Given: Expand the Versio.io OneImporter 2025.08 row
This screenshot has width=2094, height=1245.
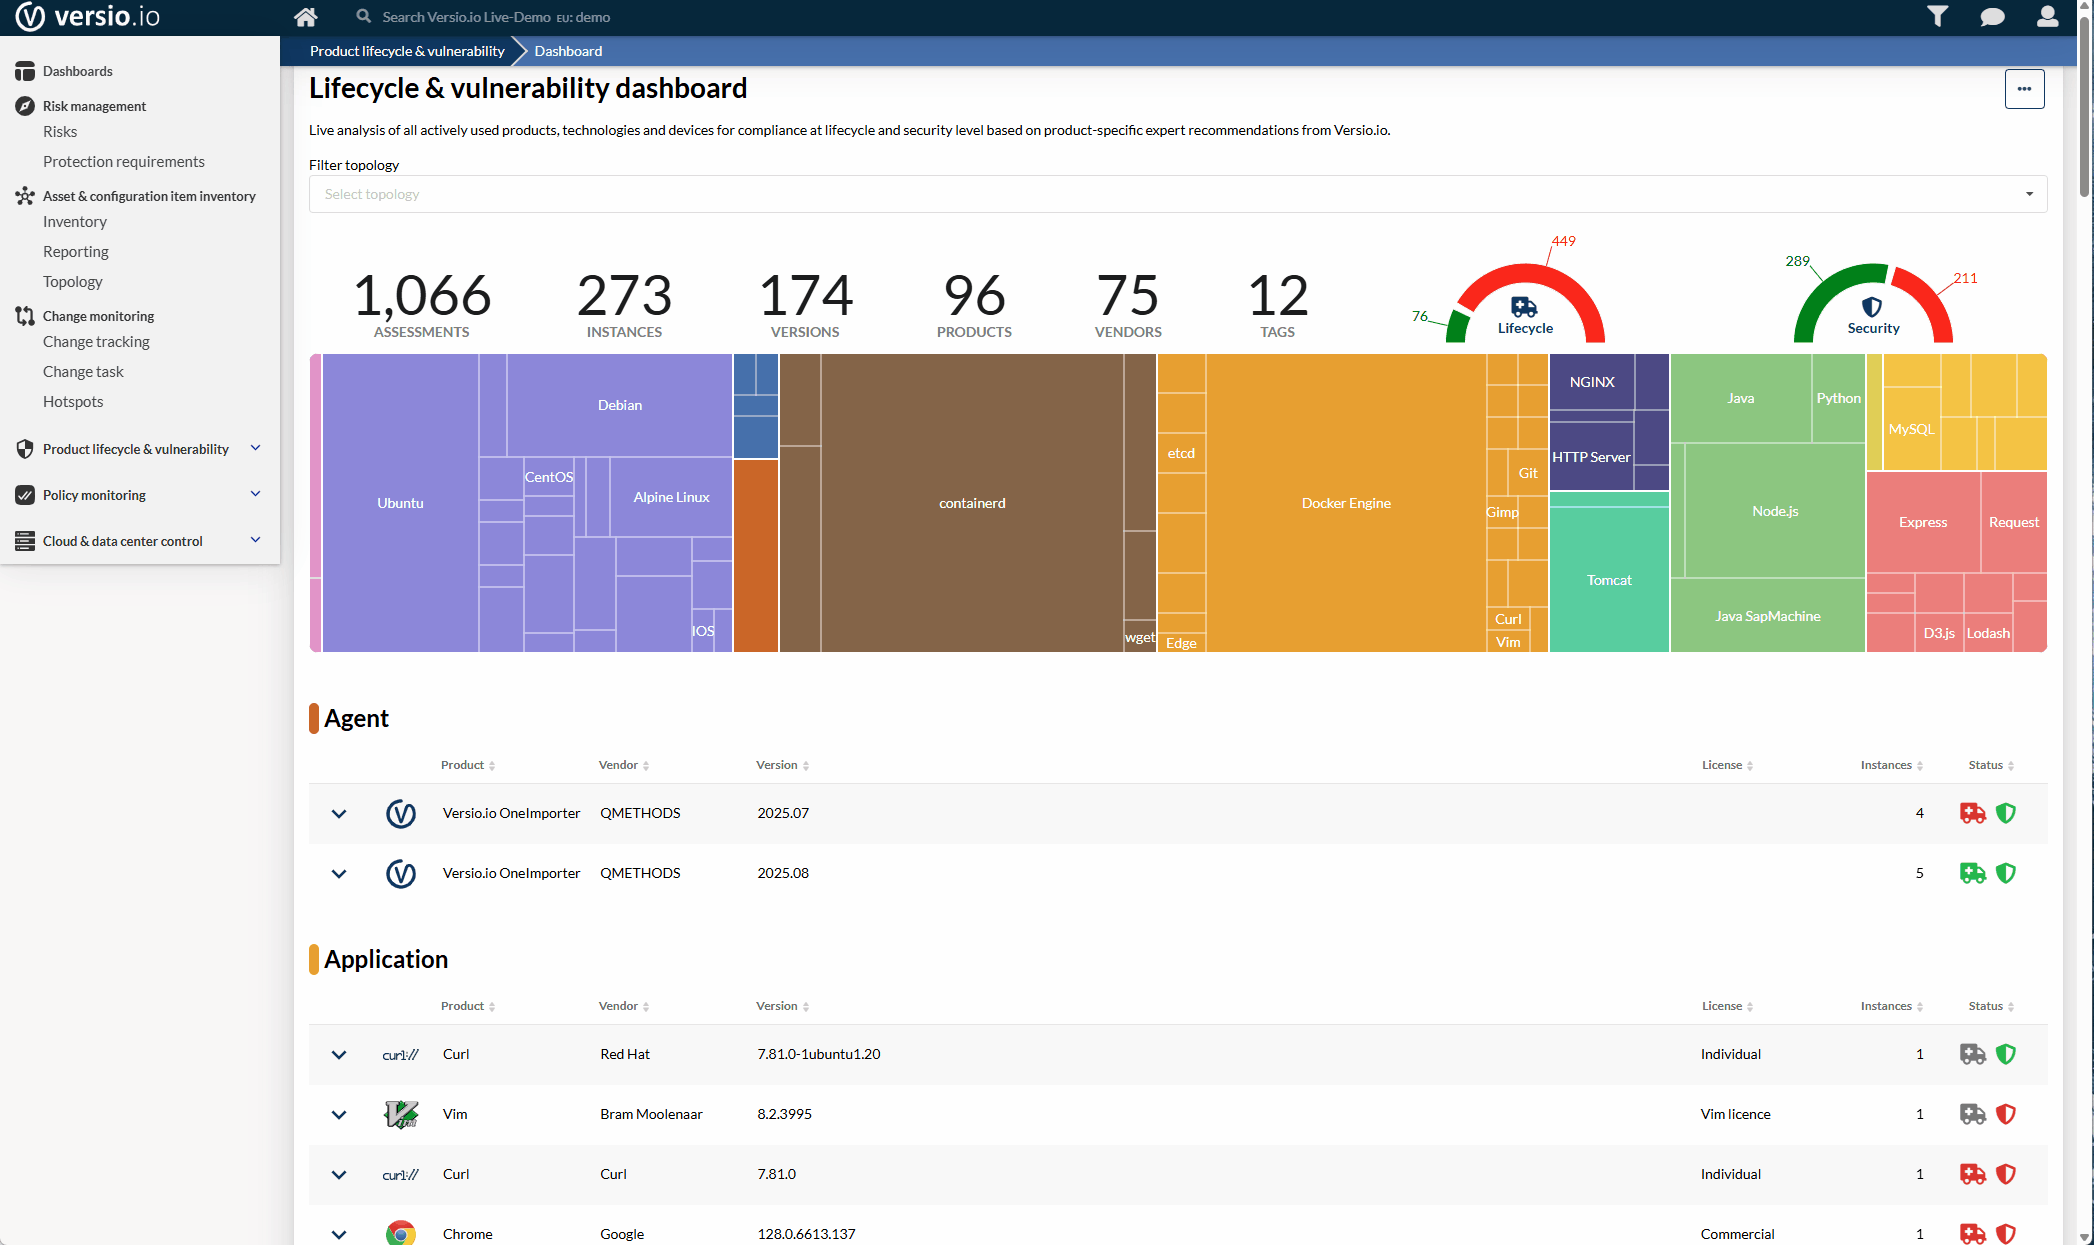Looking at the screenshot, I should pyautogui.click(x=339, y=874).
